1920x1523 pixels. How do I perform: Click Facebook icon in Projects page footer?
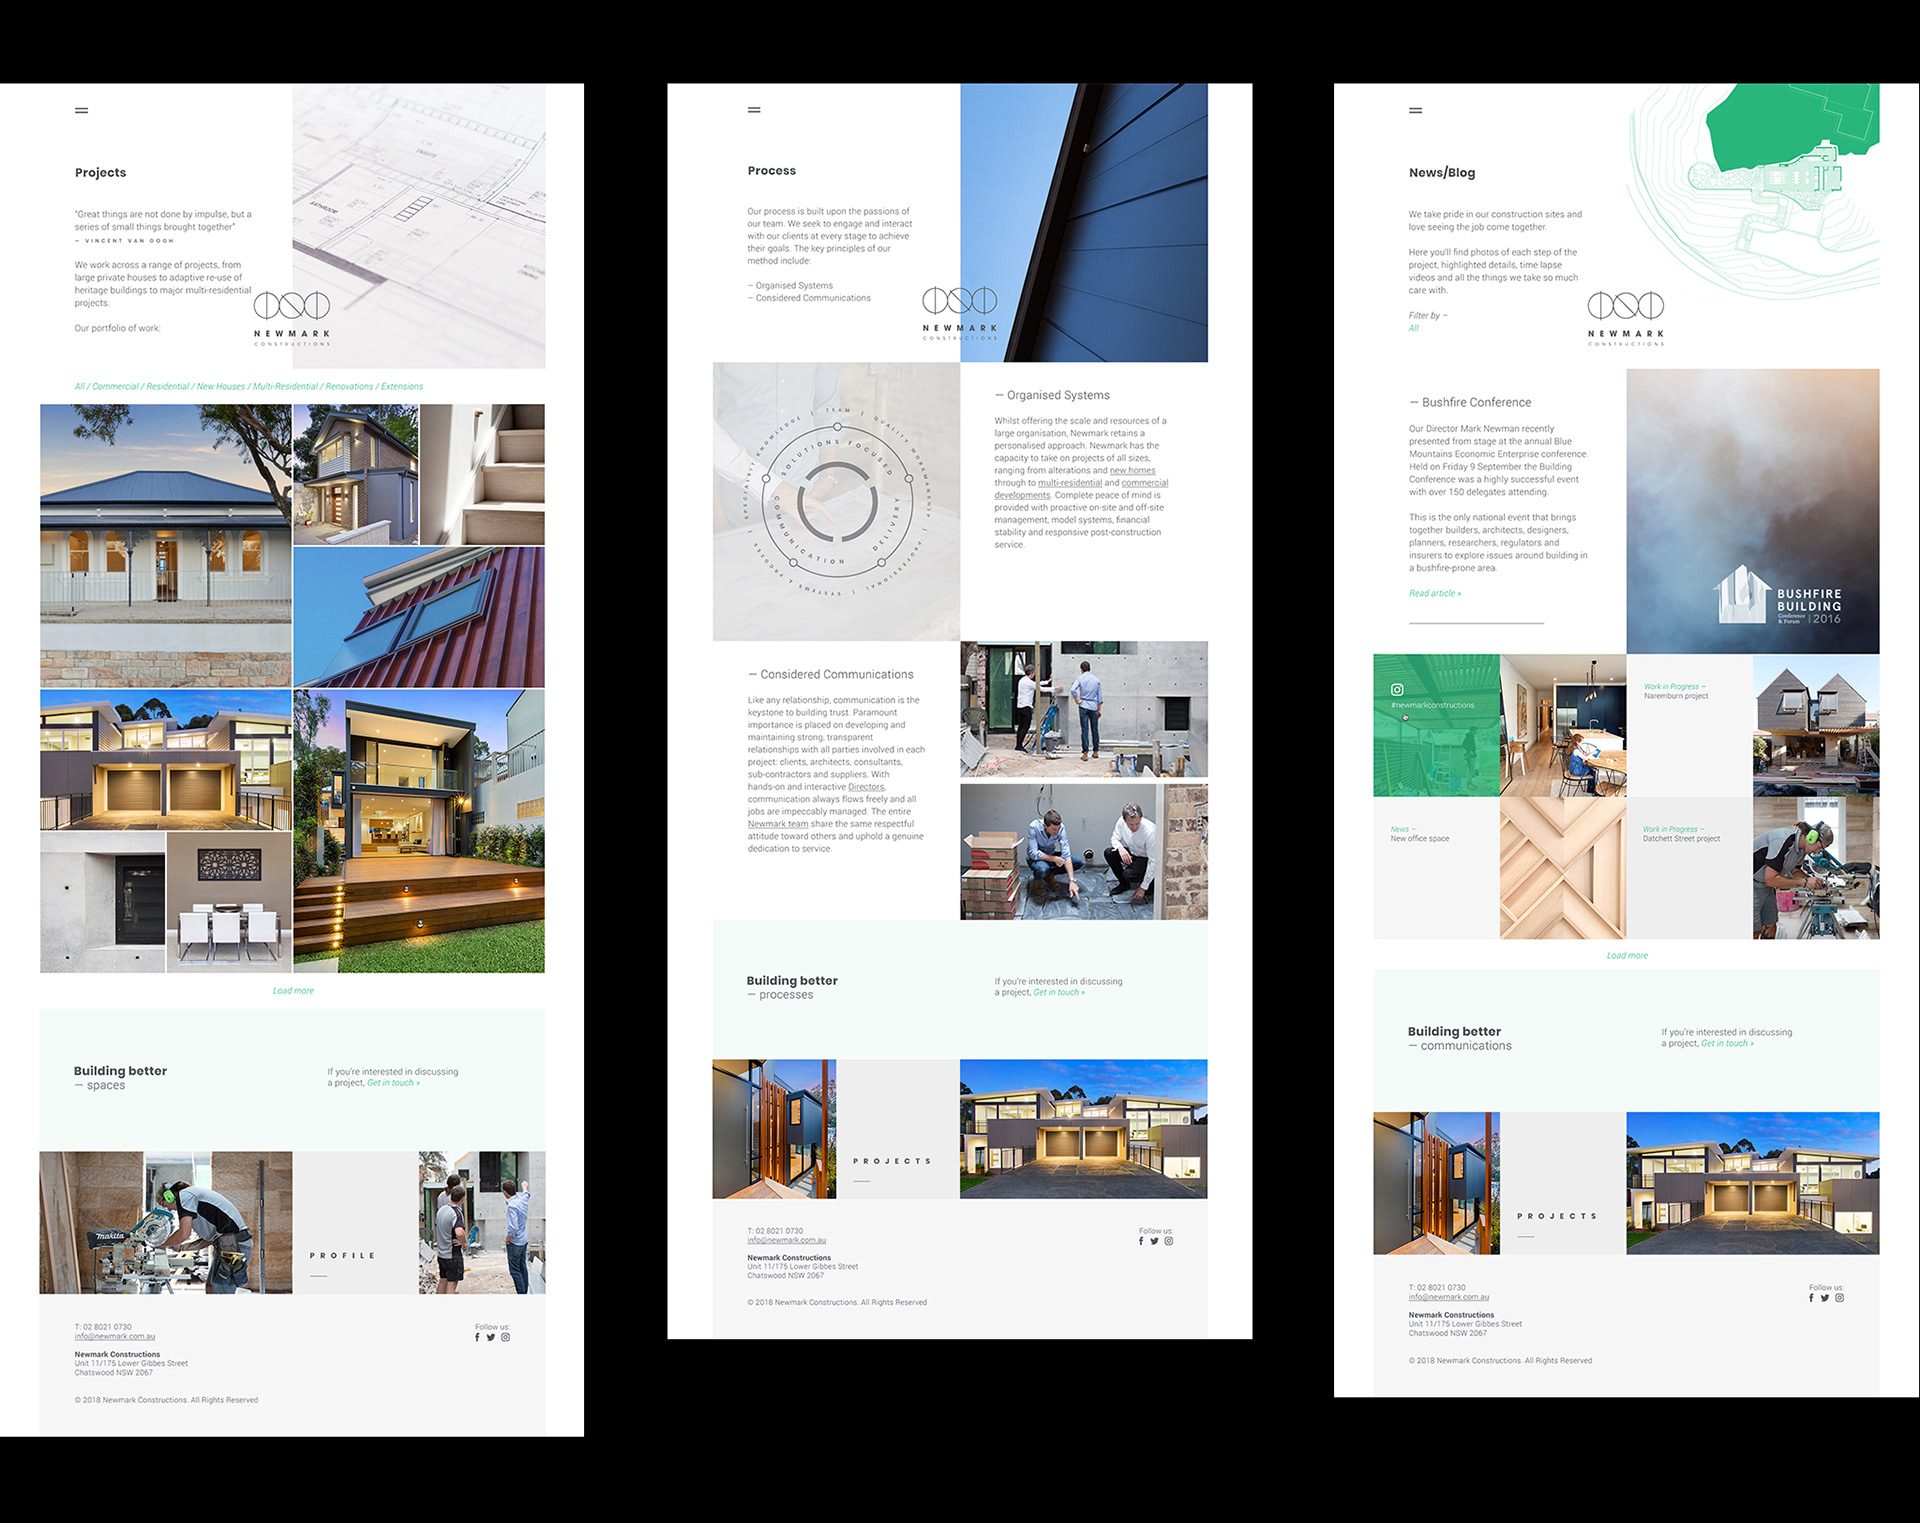(x=477, y=1337)
